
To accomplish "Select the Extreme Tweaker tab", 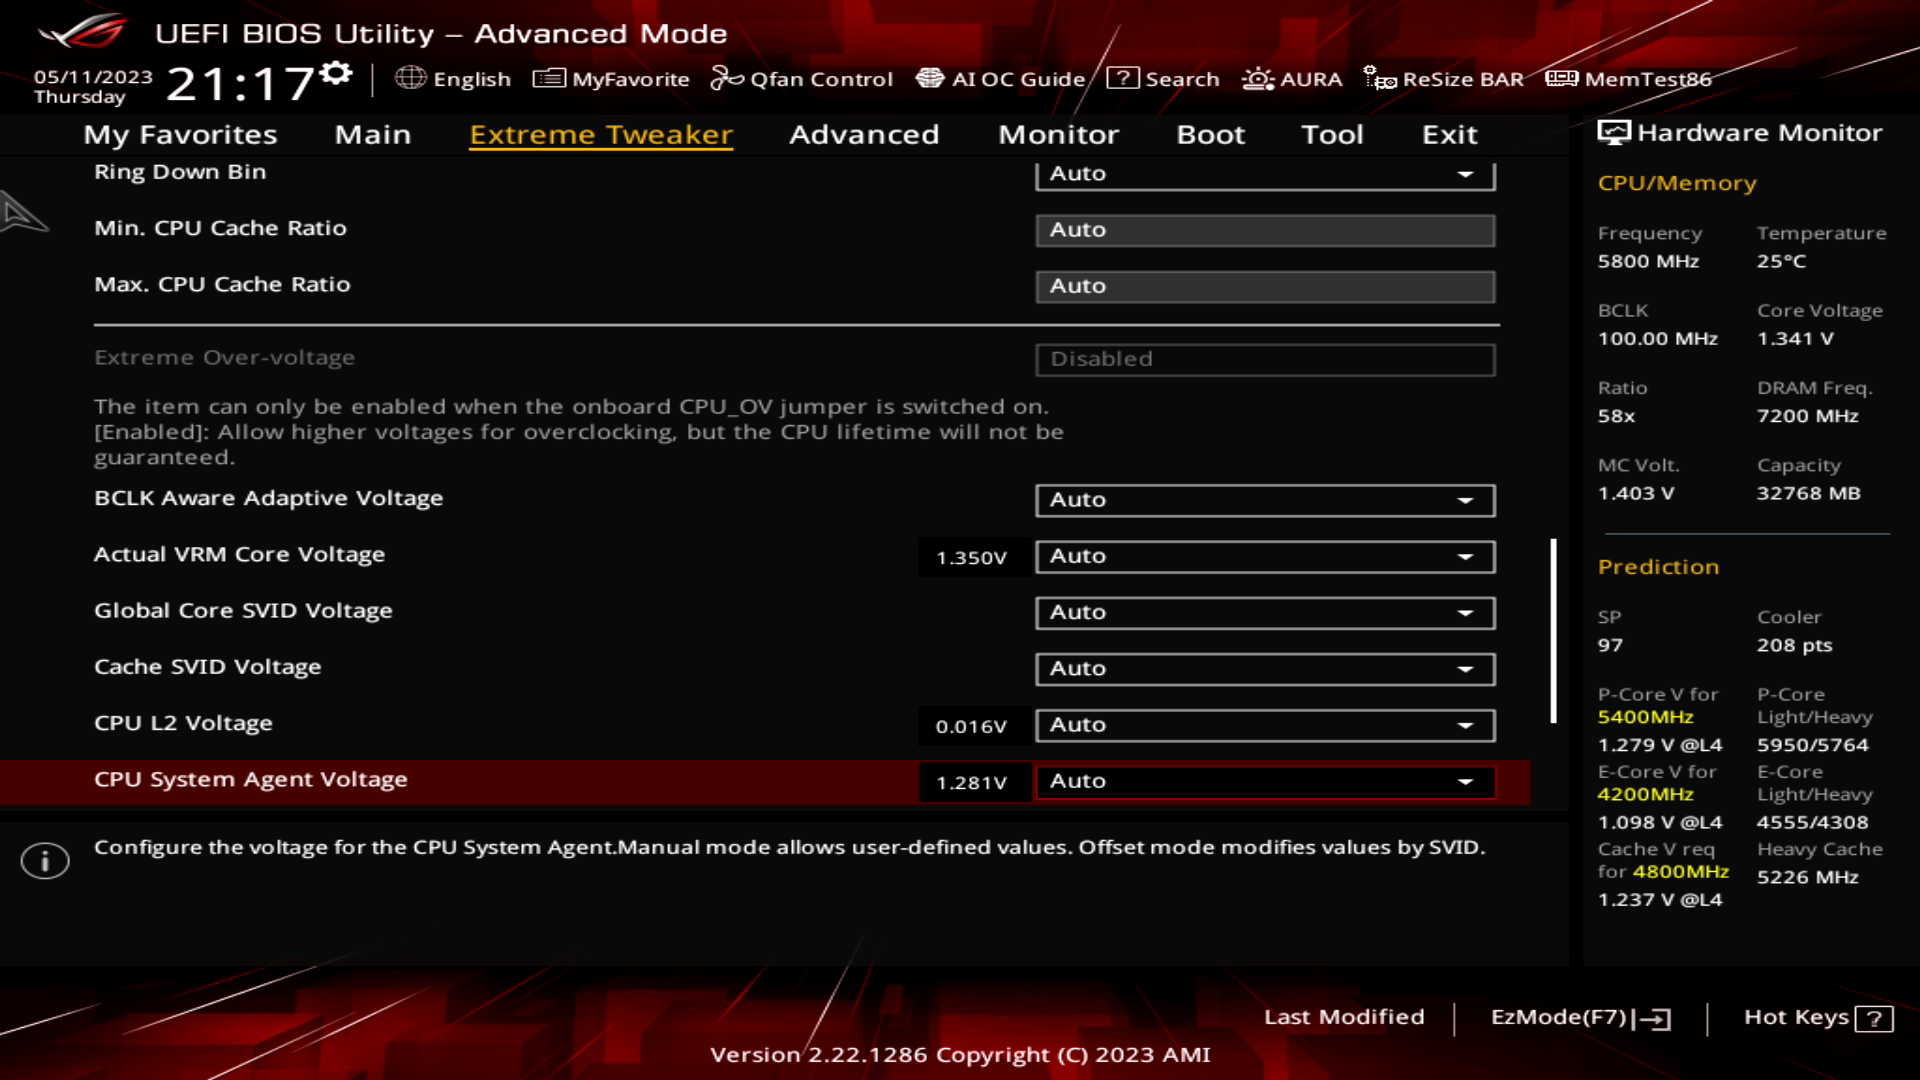I will click(601, 134).
